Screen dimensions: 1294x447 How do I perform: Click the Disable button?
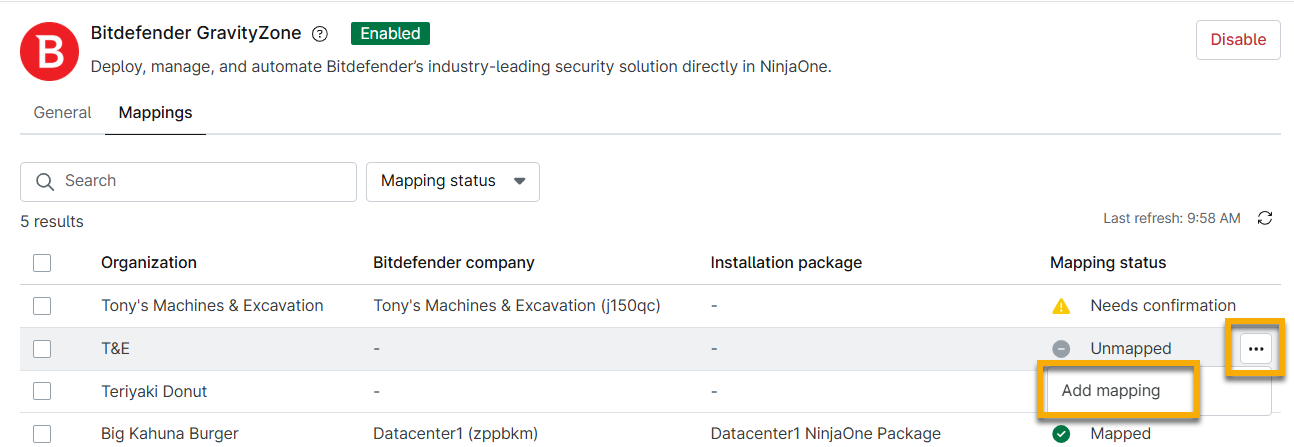pyautogui.click(x=1238, y=40)
